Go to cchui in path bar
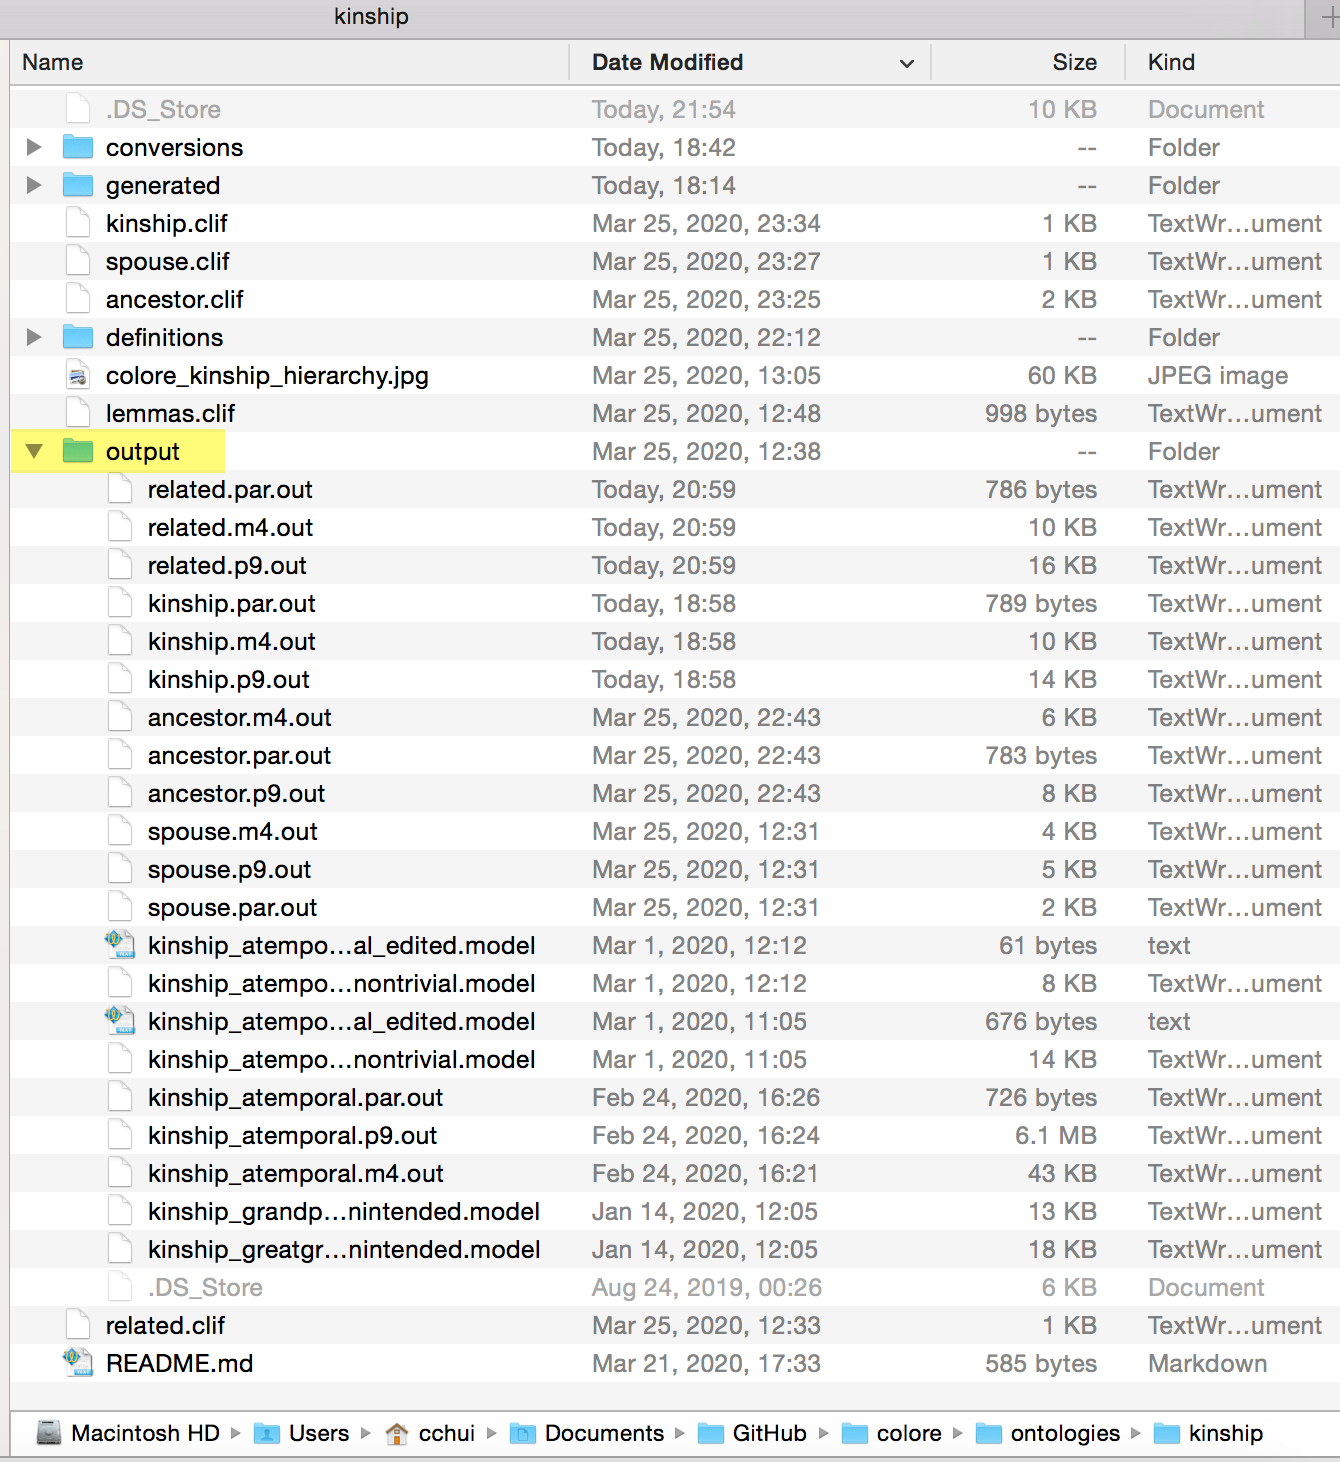The height and width of the screenshot is (1462, 1340). coord(447,1433)
